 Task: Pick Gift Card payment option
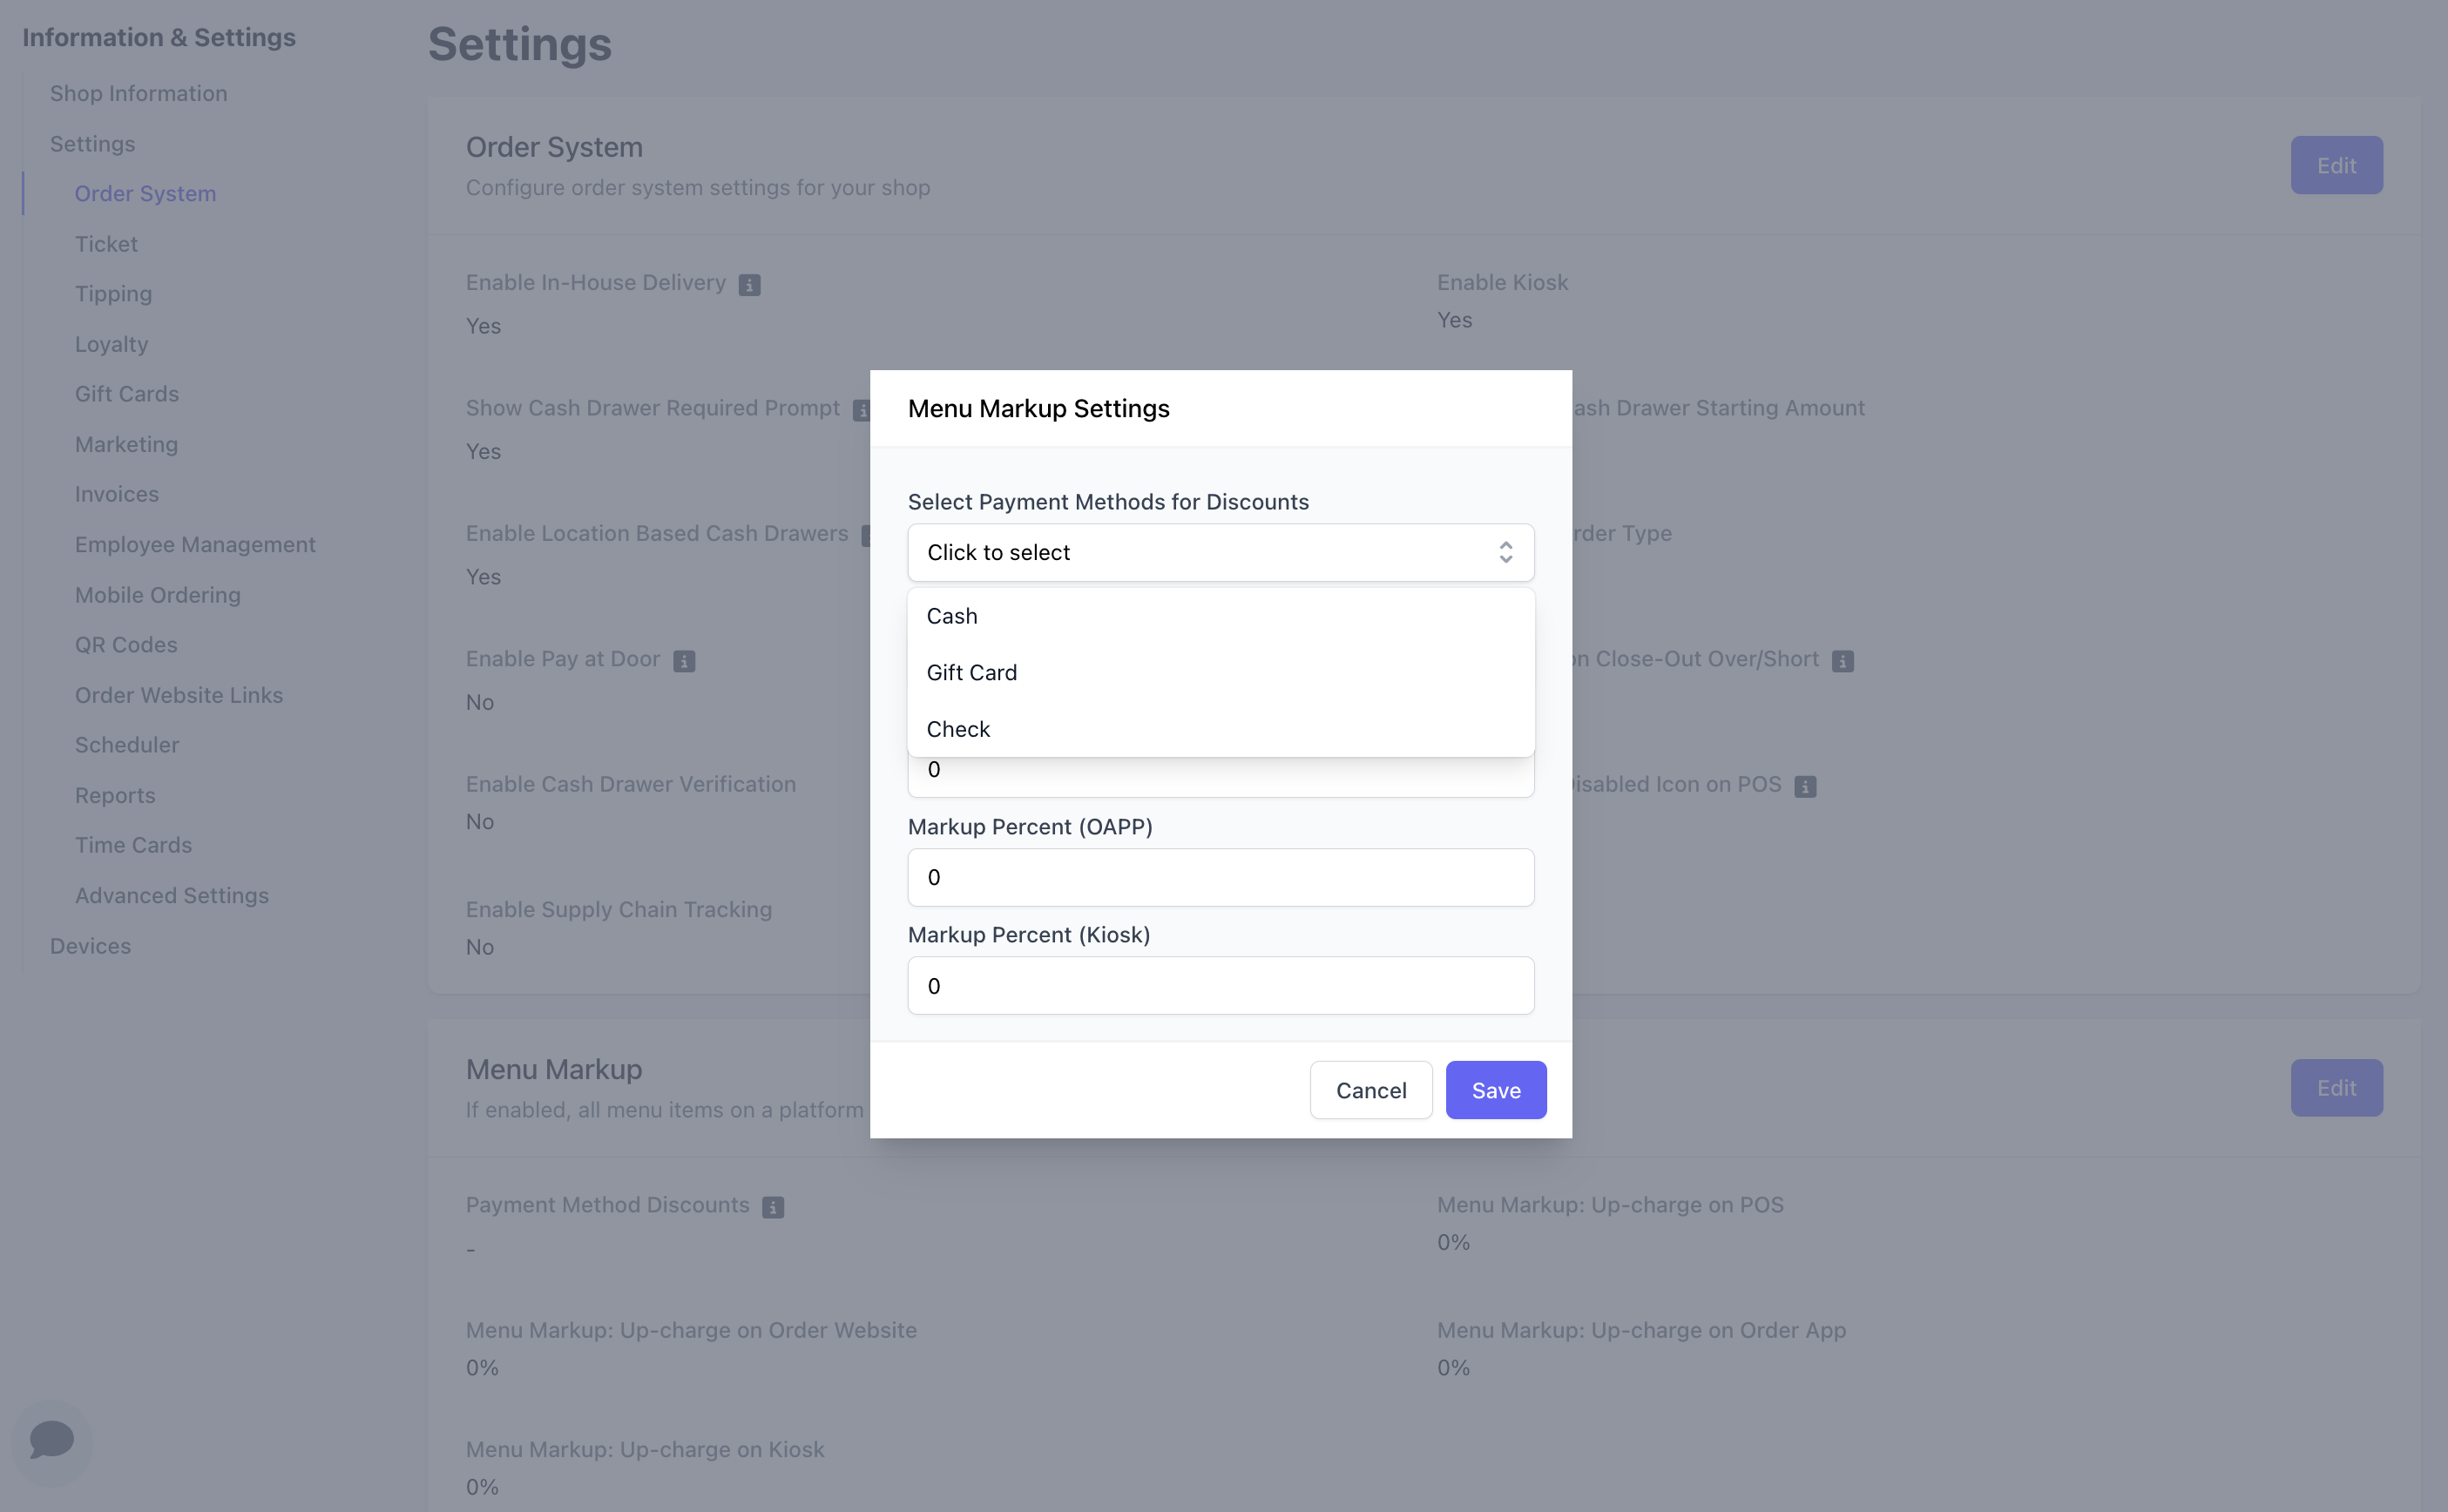pyautogui.click(x=972, y=673)
